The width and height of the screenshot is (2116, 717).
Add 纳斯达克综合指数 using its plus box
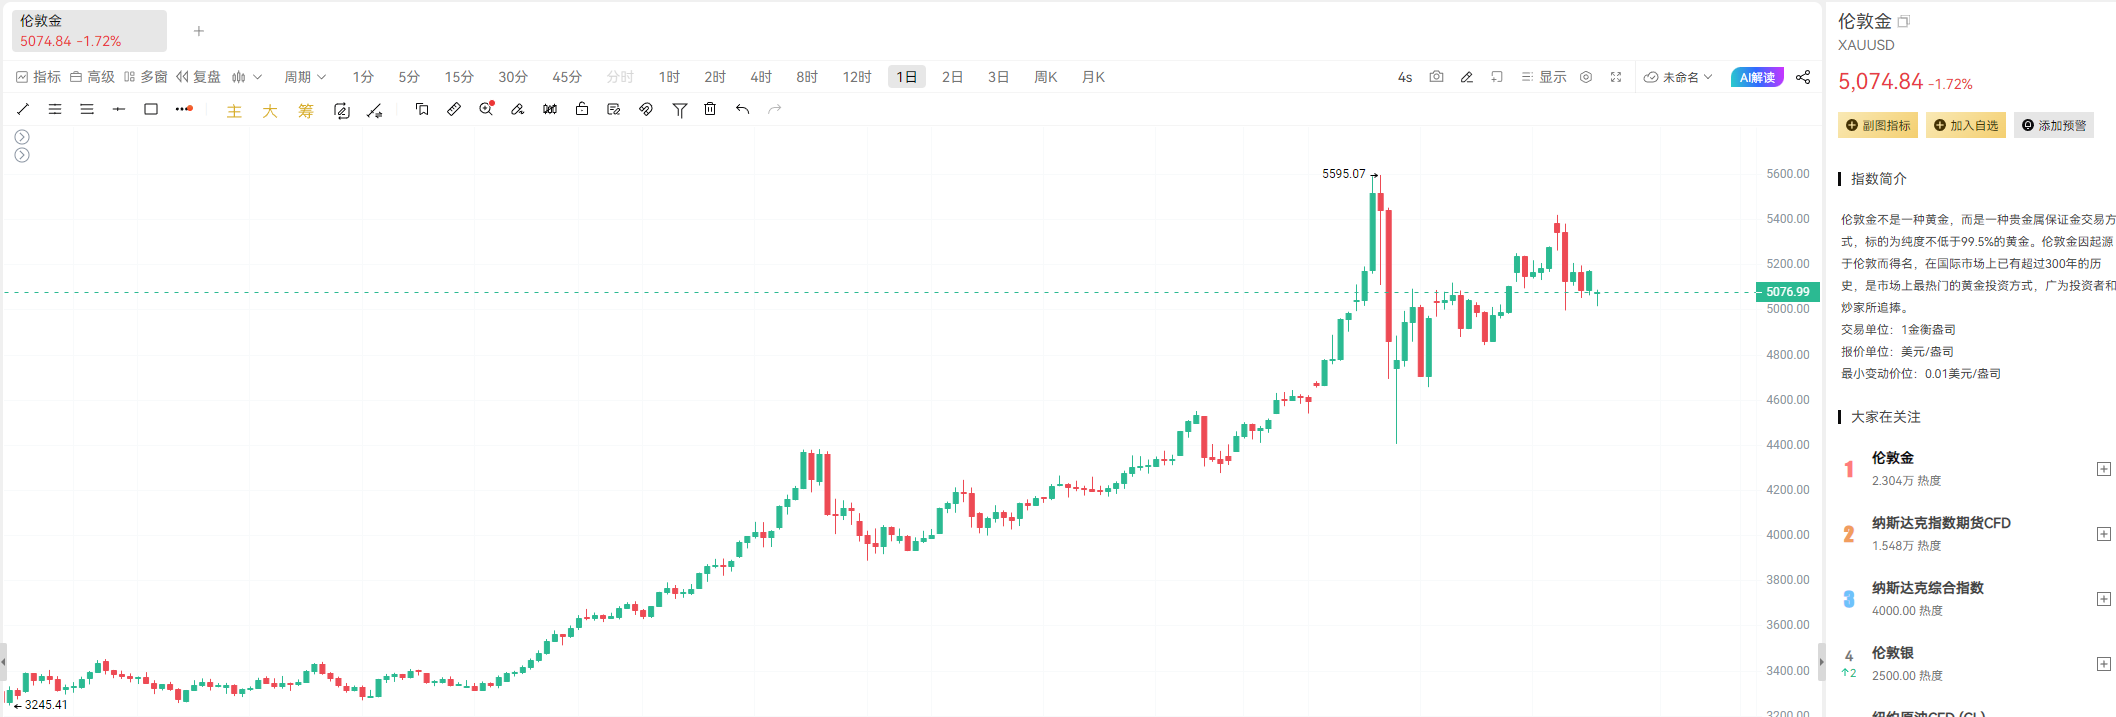pos(2103,599)
